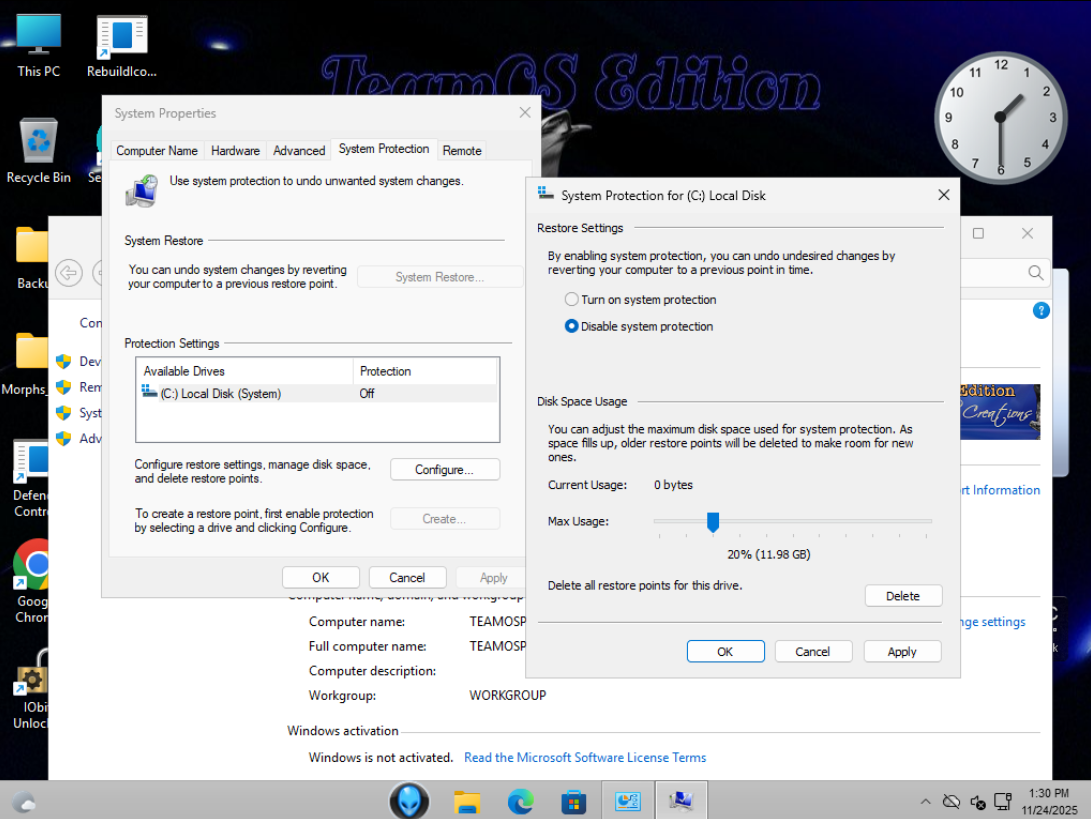
Task: Open Read the Microsoft Software License Terms
Action: coord(585,757)
